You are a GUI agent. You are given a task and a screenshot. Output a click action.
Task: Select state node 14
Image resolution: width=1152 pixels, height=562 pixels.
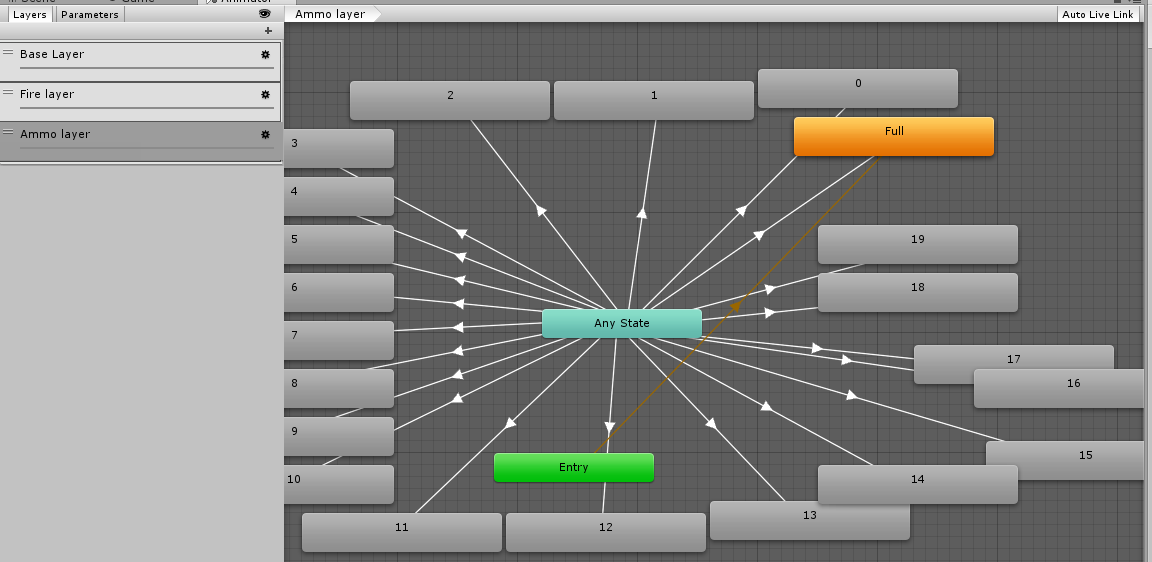(x=918, y=484)
